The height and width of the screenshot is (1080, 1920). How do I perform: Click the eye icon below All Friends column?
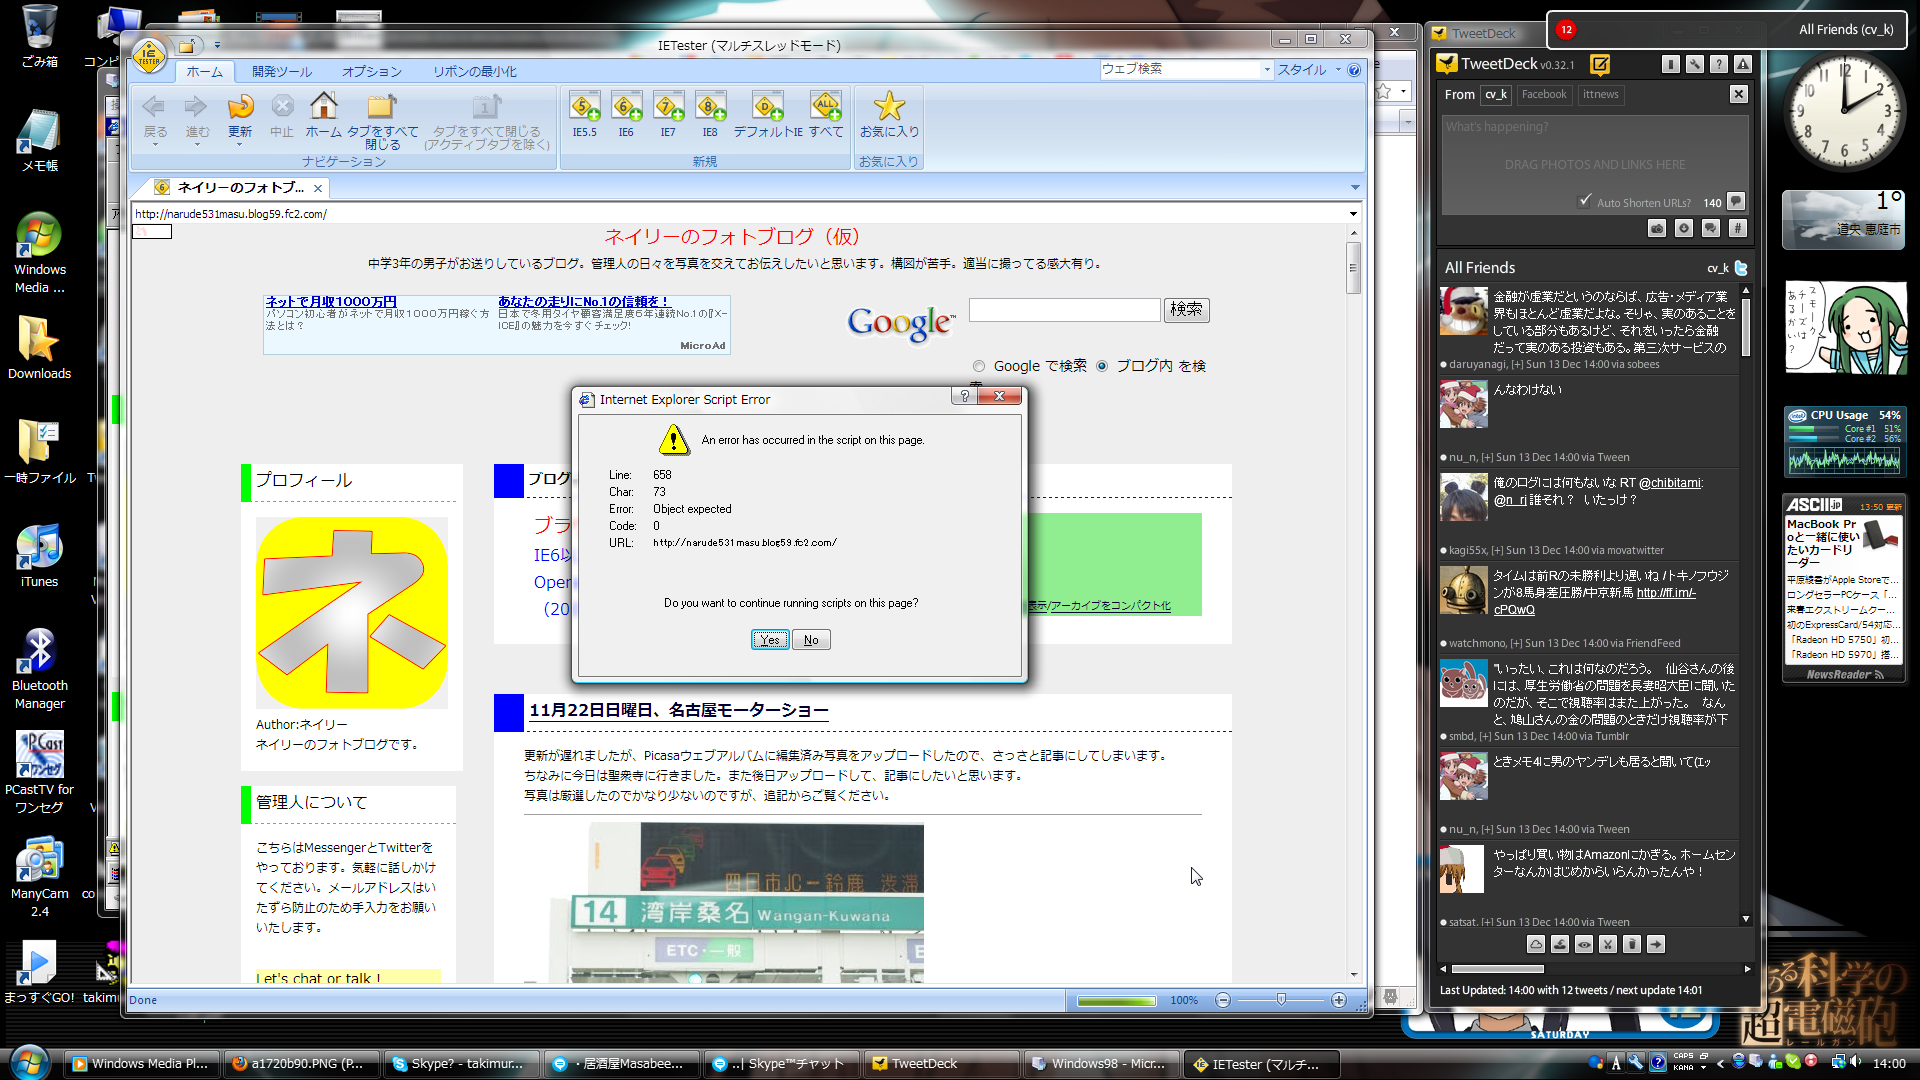point(1584,944)
